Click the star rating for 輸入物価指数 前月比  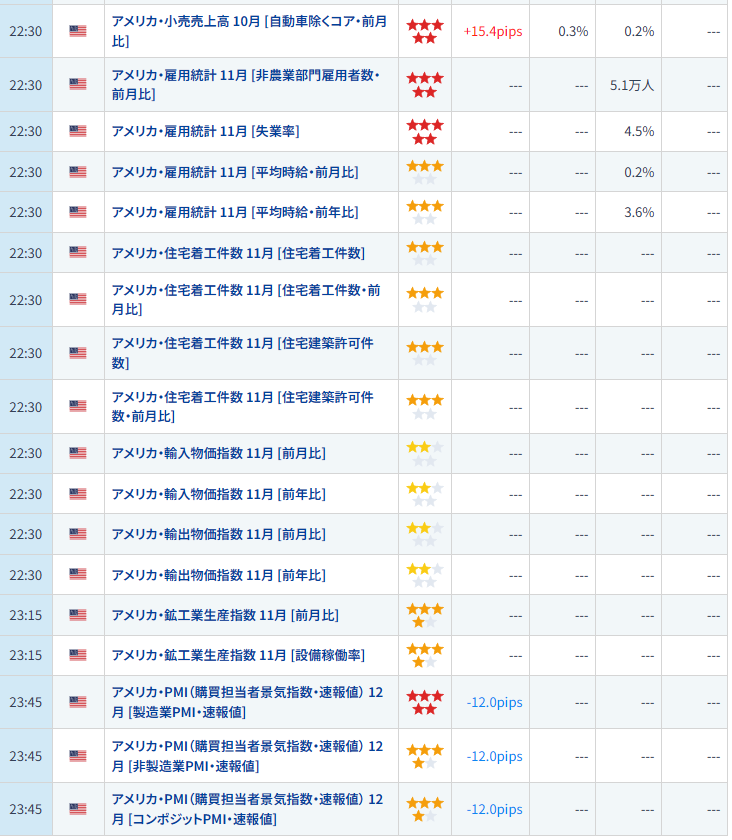click(424, 453)
